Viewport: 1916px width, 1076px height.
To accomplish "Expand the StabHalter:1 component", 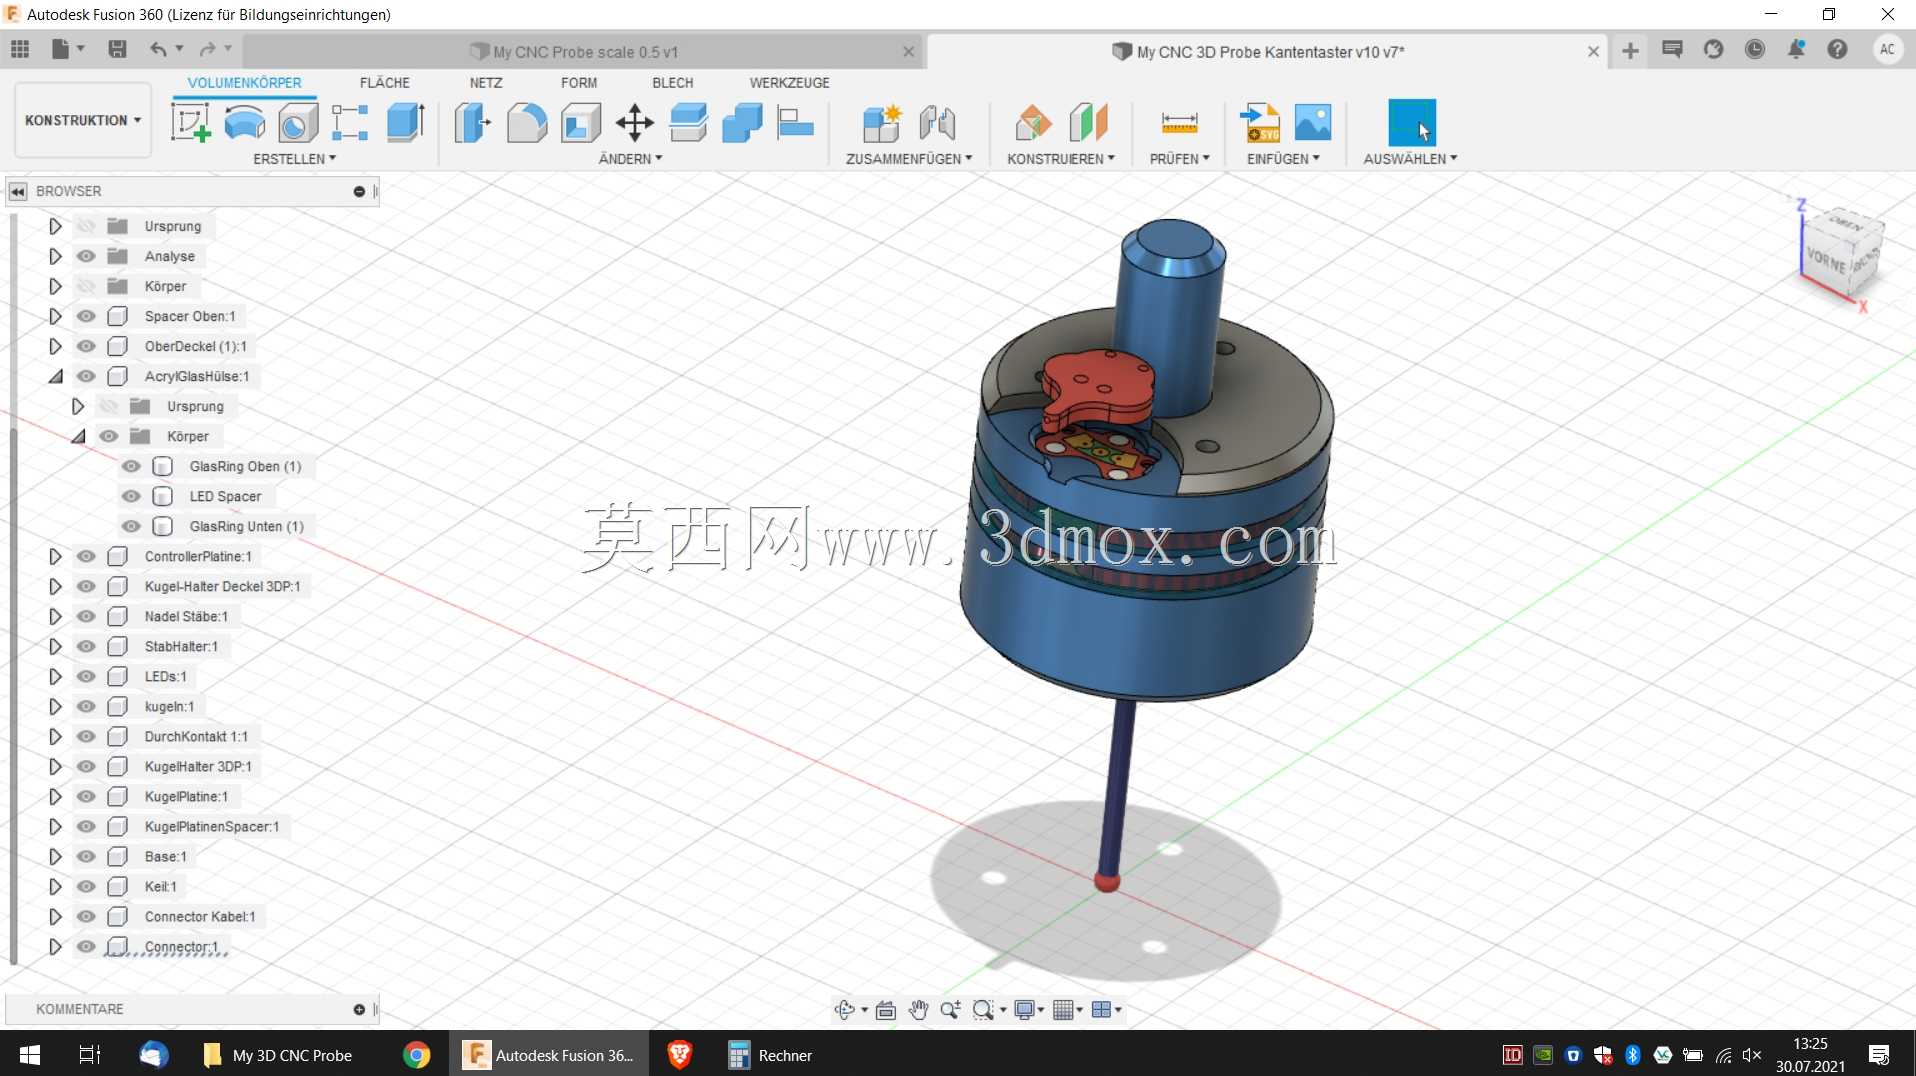I will (55, 646).
